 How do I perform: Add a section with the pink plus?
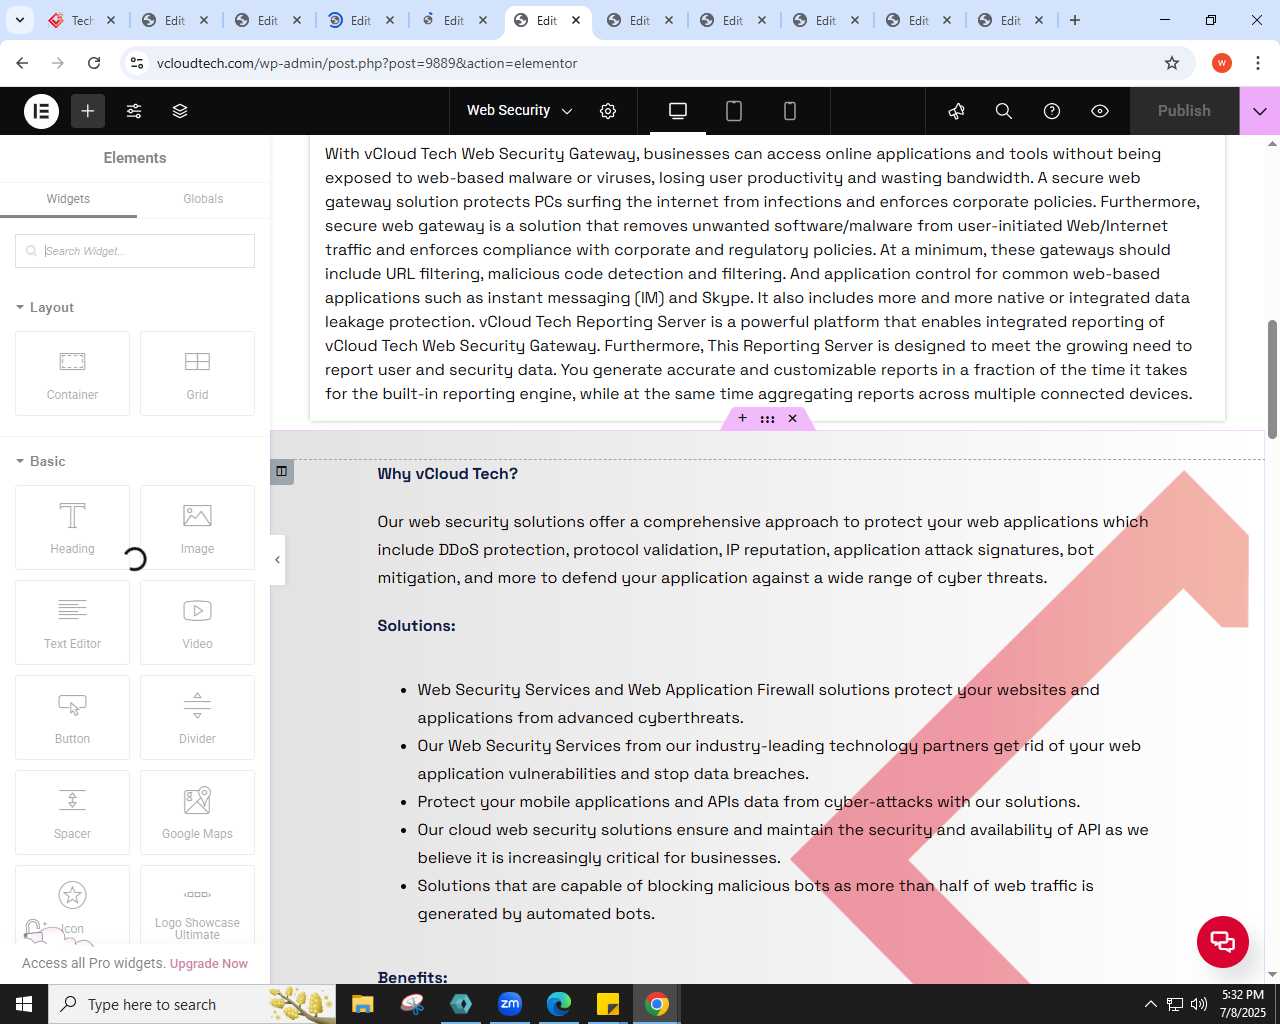click(x=742, y=419)
